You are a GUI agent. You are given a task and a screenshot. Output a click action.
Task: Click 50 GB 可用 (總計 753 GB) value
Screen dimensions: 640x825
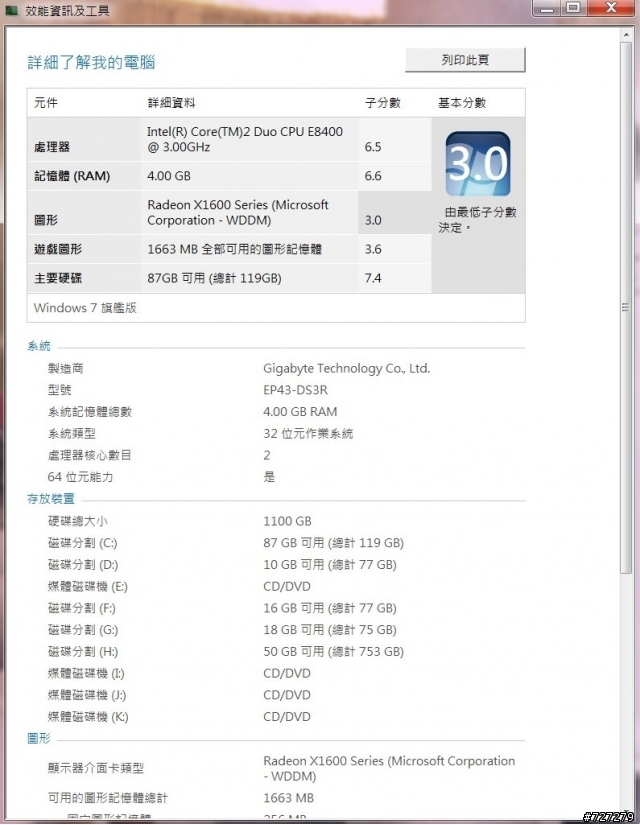click(334, 651)
